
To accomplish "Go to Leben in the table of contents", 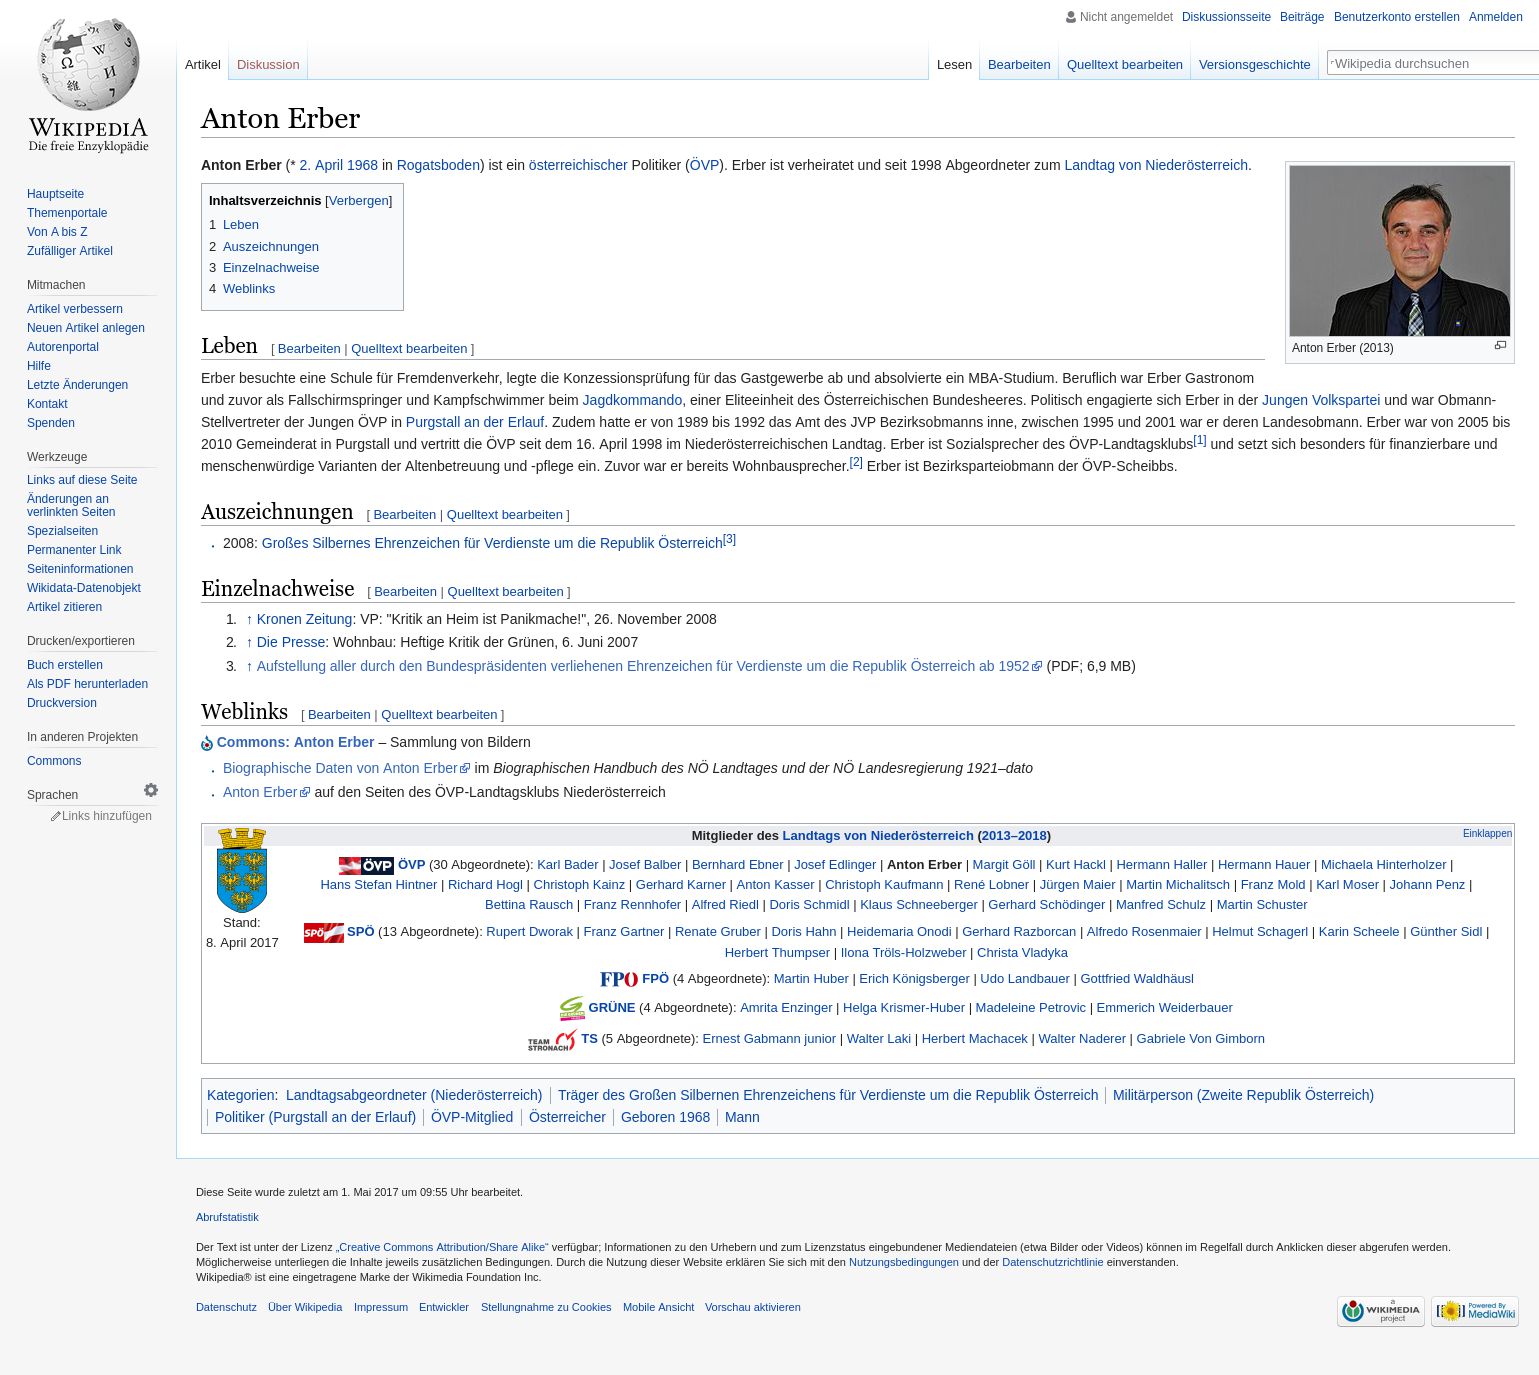I will click(x=241, y=225).
